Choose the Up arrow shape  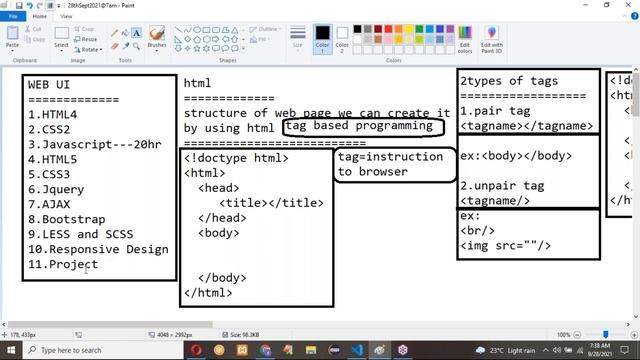235,40
